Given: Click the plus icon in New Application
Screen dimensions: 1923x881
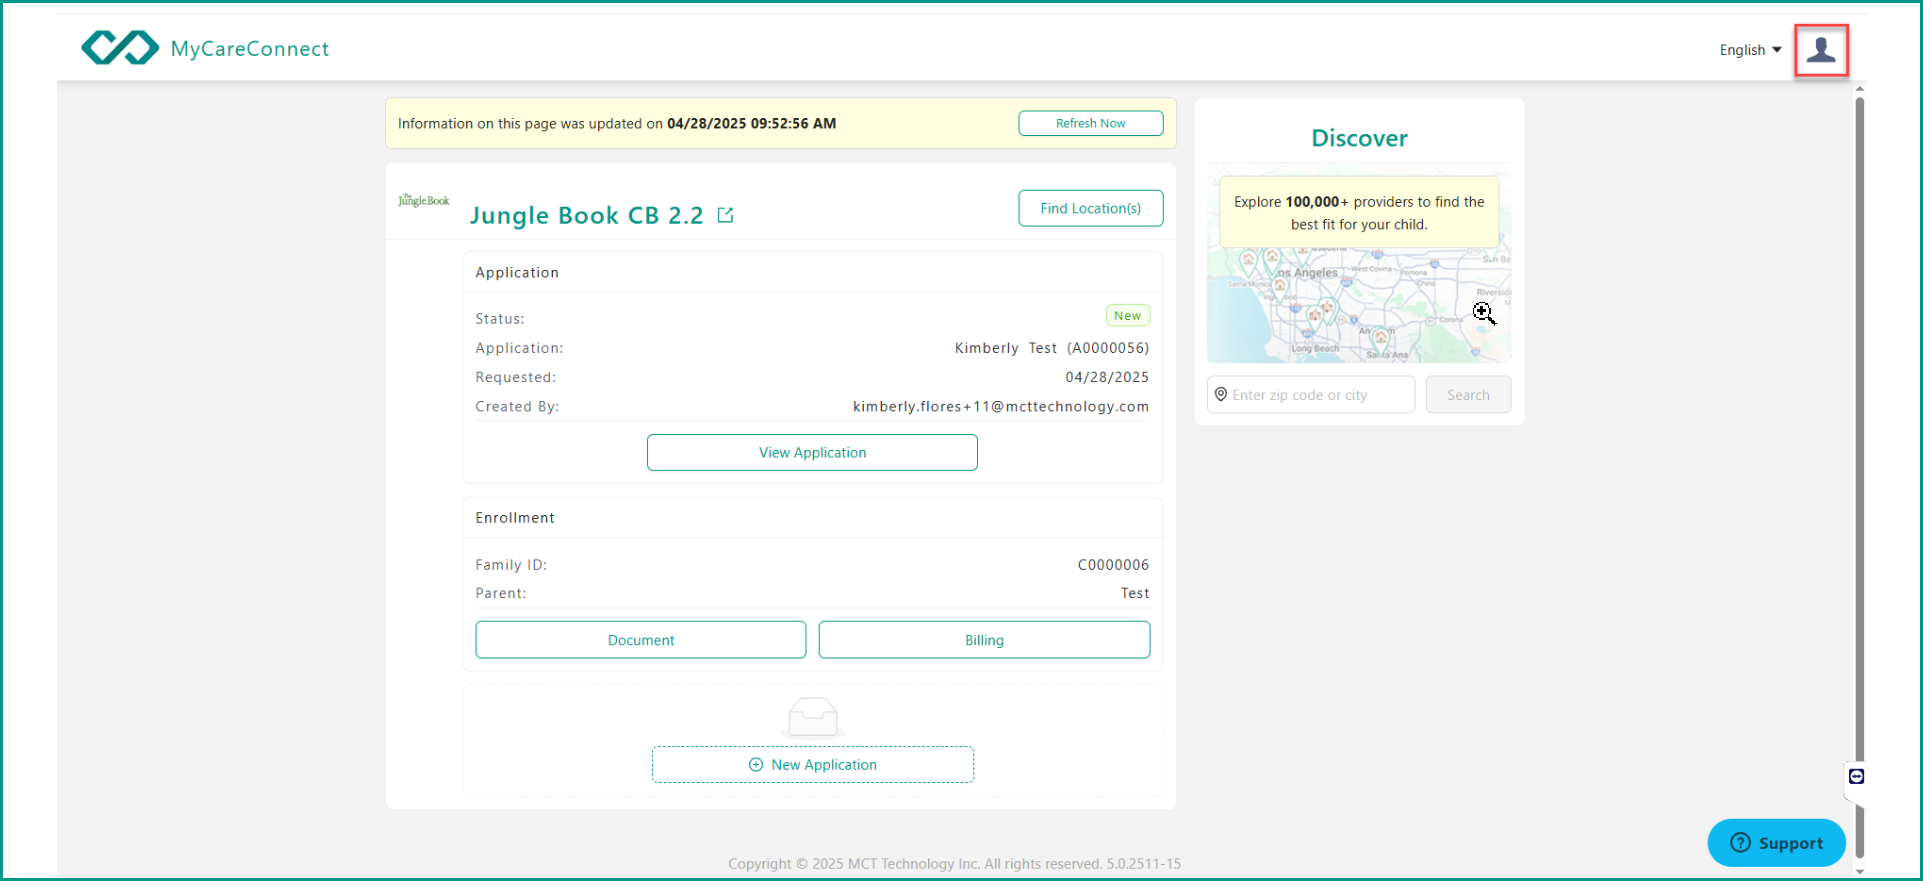Looking at the screenshot, I should point(756,765).
